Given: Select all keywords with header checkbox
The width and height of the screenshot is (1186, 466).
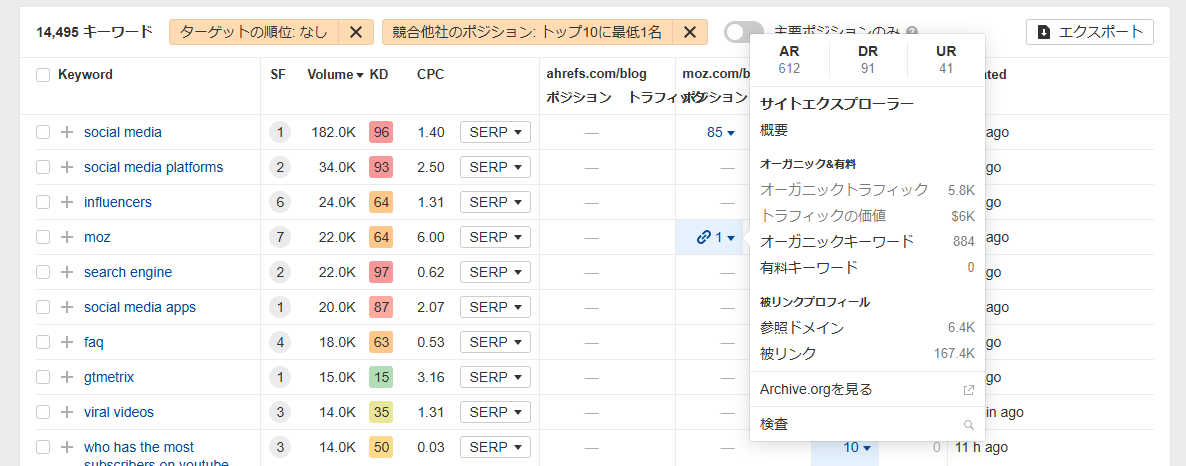Looking at the screenshot, I should point(43,75).
